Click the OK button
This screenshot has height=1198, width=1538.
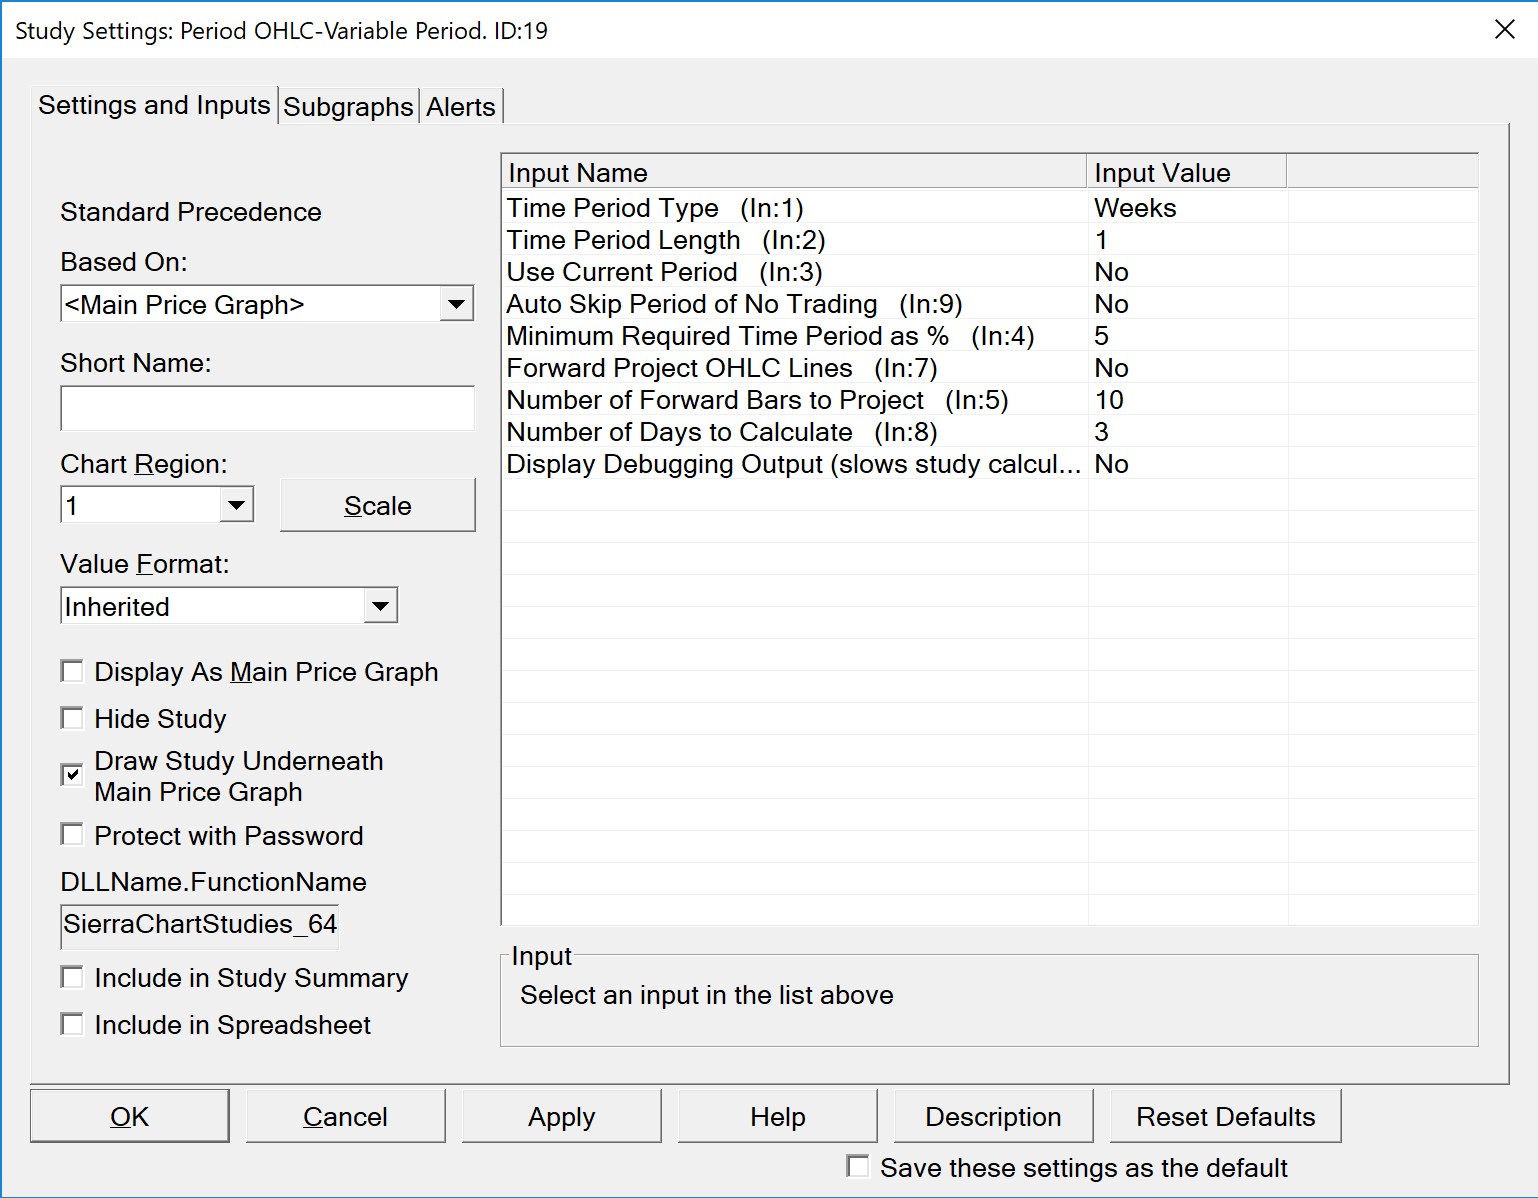pyautogui.click(x=130, y=1116)
